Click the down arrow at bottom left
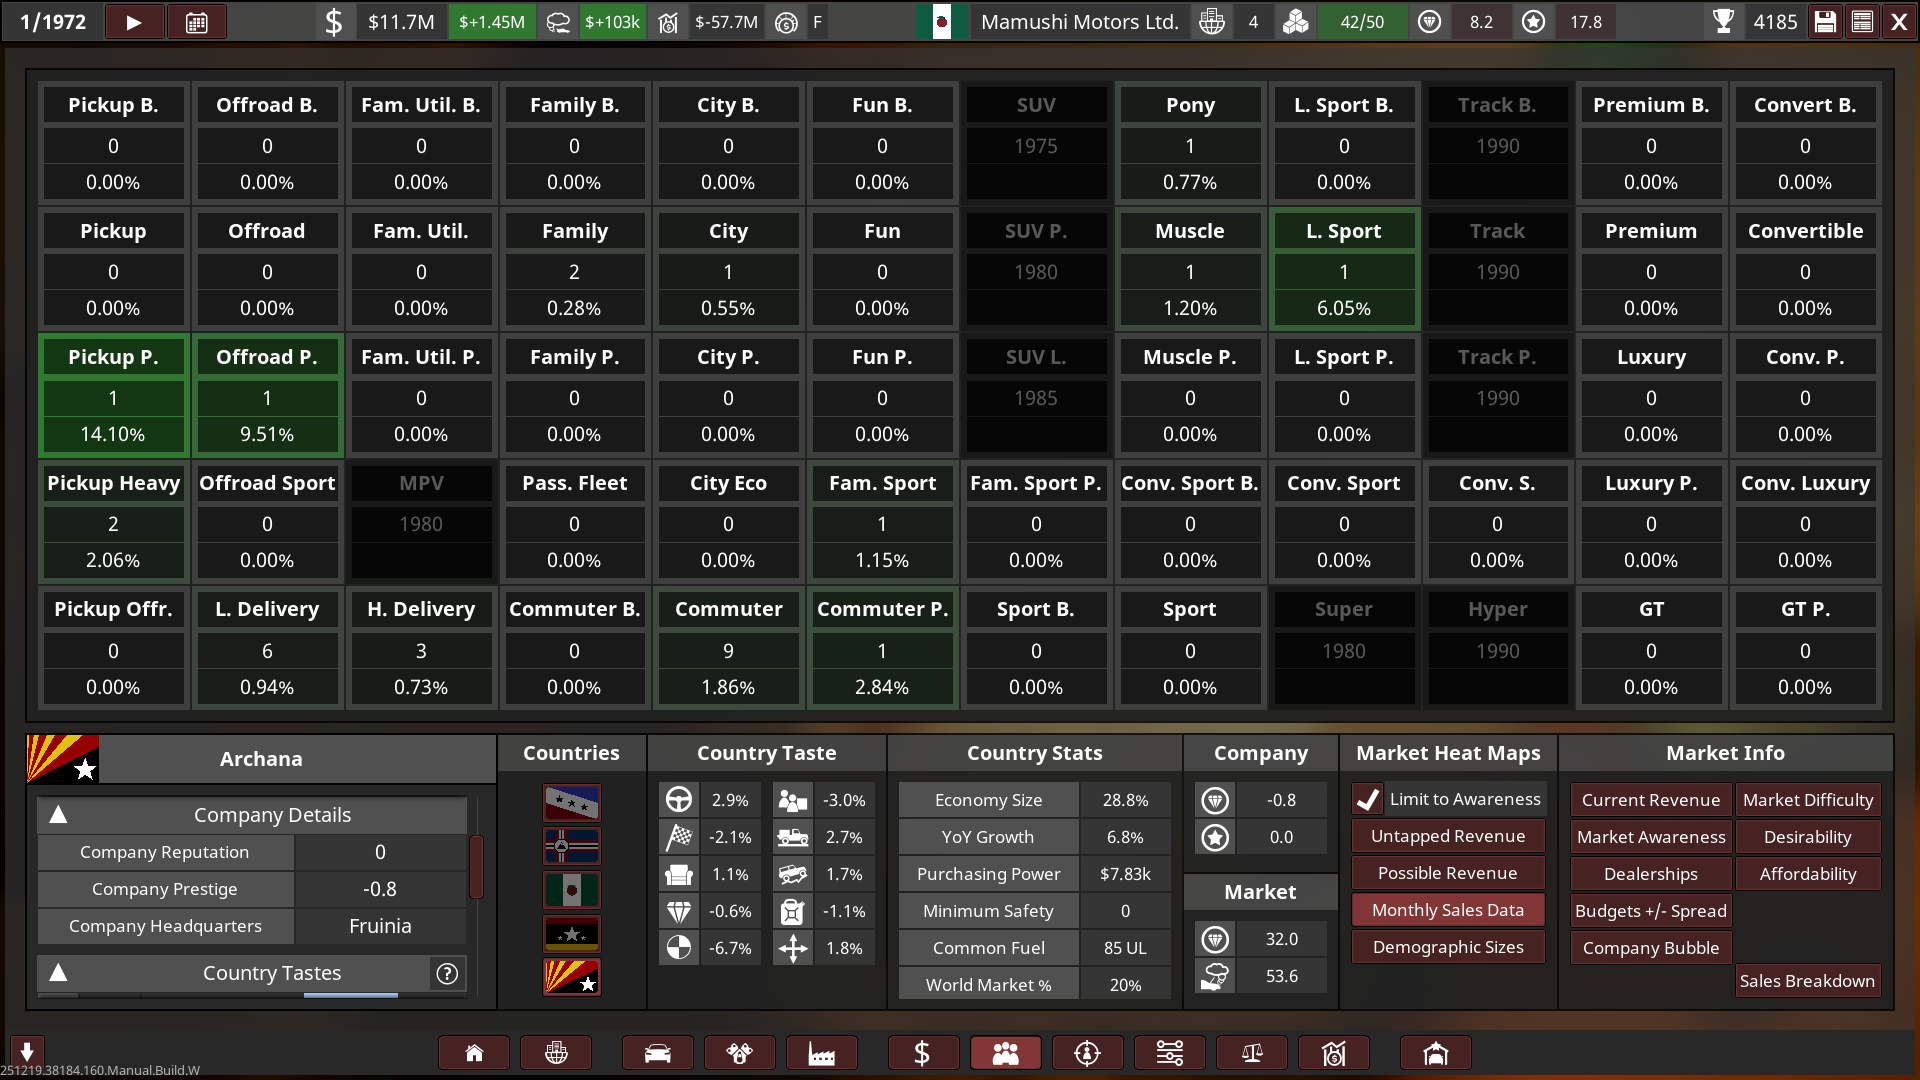The width and height of the screenshot is (1920, 1080). pos(27,1051)
